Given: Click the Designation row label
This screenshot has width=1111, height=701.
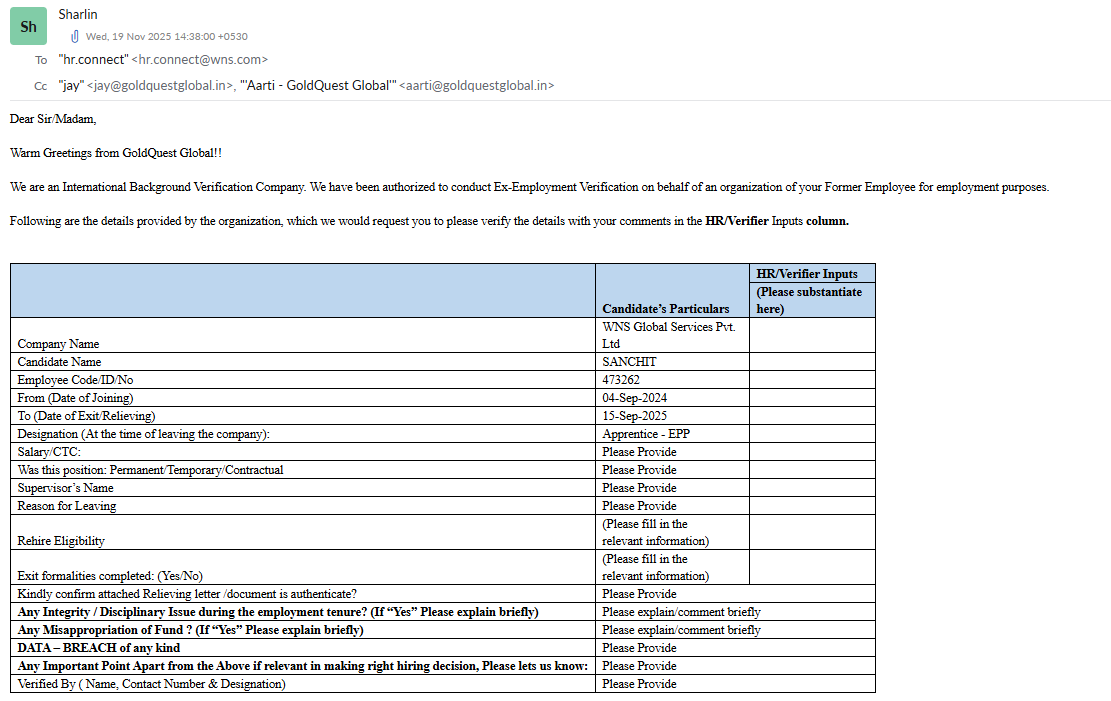Looking at the screenshot, I should click(x=144, y=434).
